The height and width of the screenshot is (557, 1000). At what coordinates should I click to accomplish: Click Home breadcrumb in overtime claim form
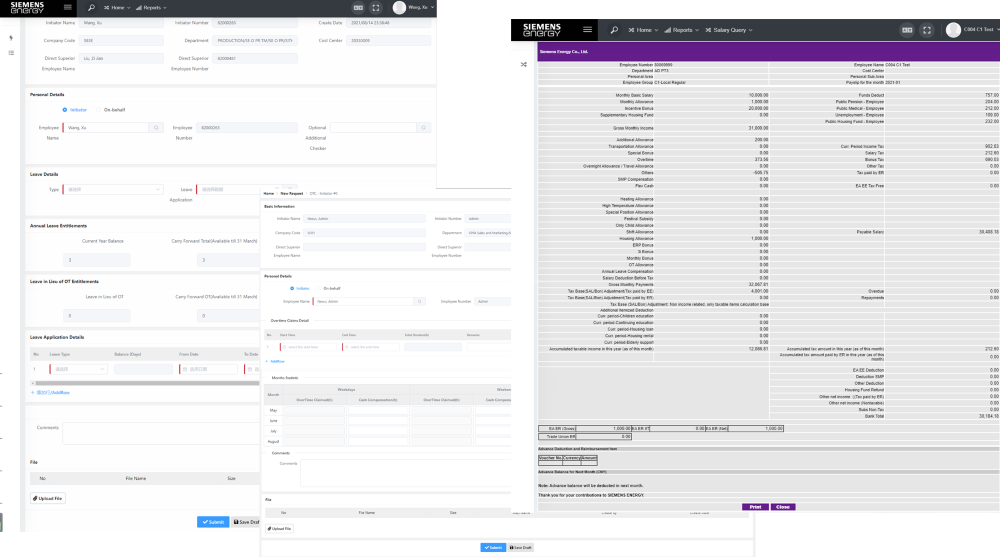(x=268, y=193)
